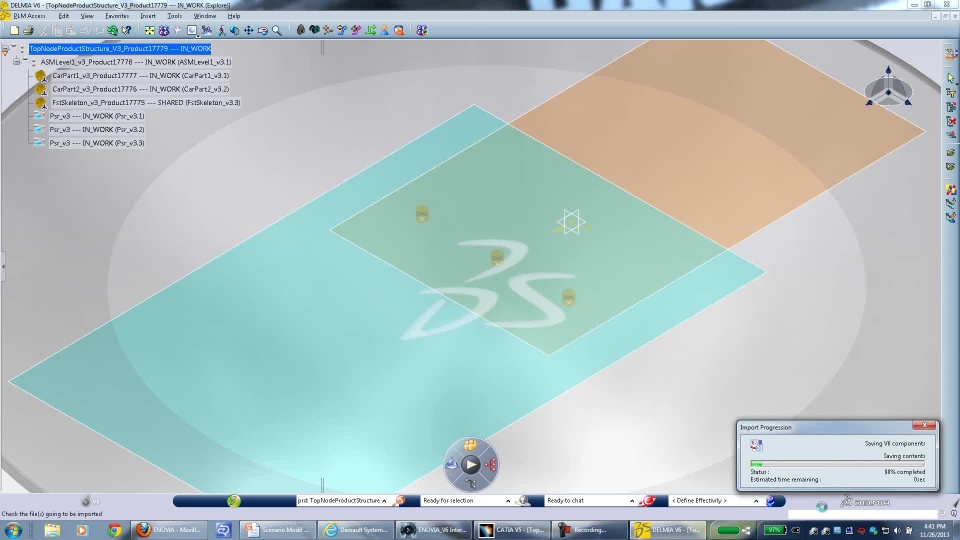Click the 3D orientation compass in viewport
Image resolution: width=960 pixels, height=540 pixels.
888,88
